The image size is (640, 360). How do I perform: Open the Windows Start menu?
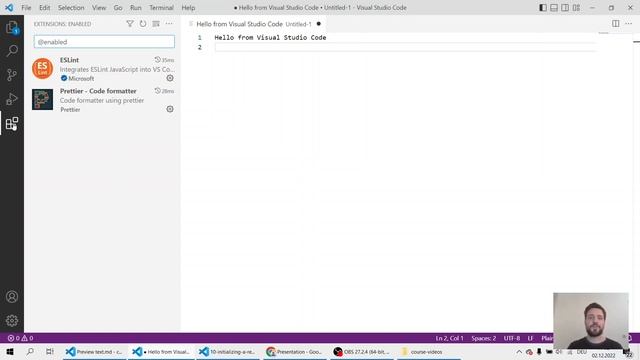point(10,352)
